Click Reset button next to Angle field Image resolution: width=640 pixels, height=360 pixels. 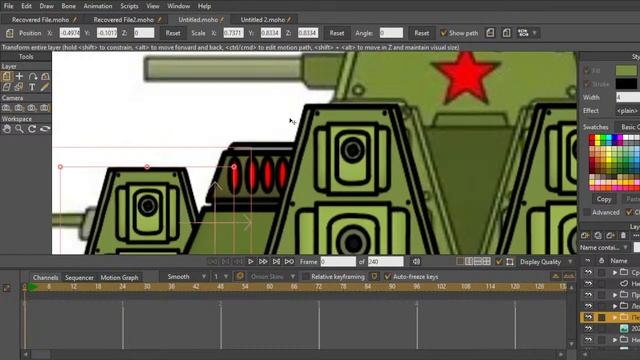(422, 33)
